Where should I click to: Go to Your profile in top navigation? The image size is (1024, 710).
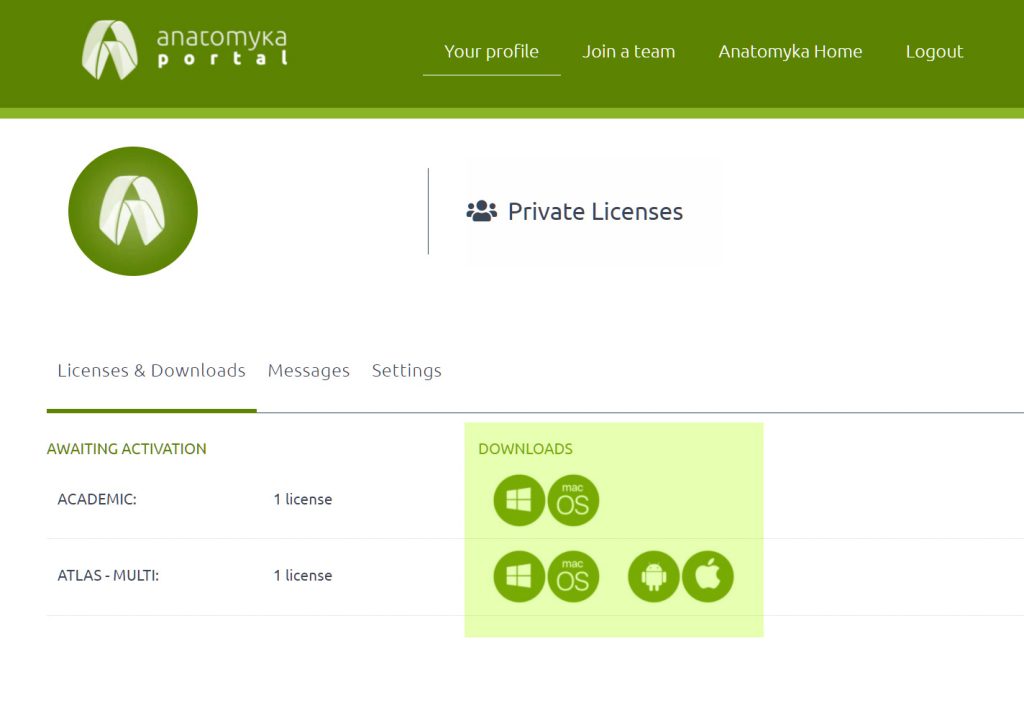click(x=491, y=52)
